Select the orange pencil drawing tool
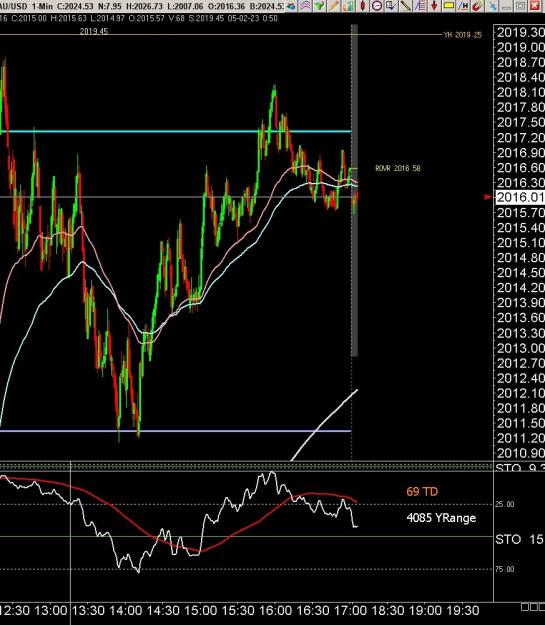Screen dimensions: 545x625 pos(334,6)
